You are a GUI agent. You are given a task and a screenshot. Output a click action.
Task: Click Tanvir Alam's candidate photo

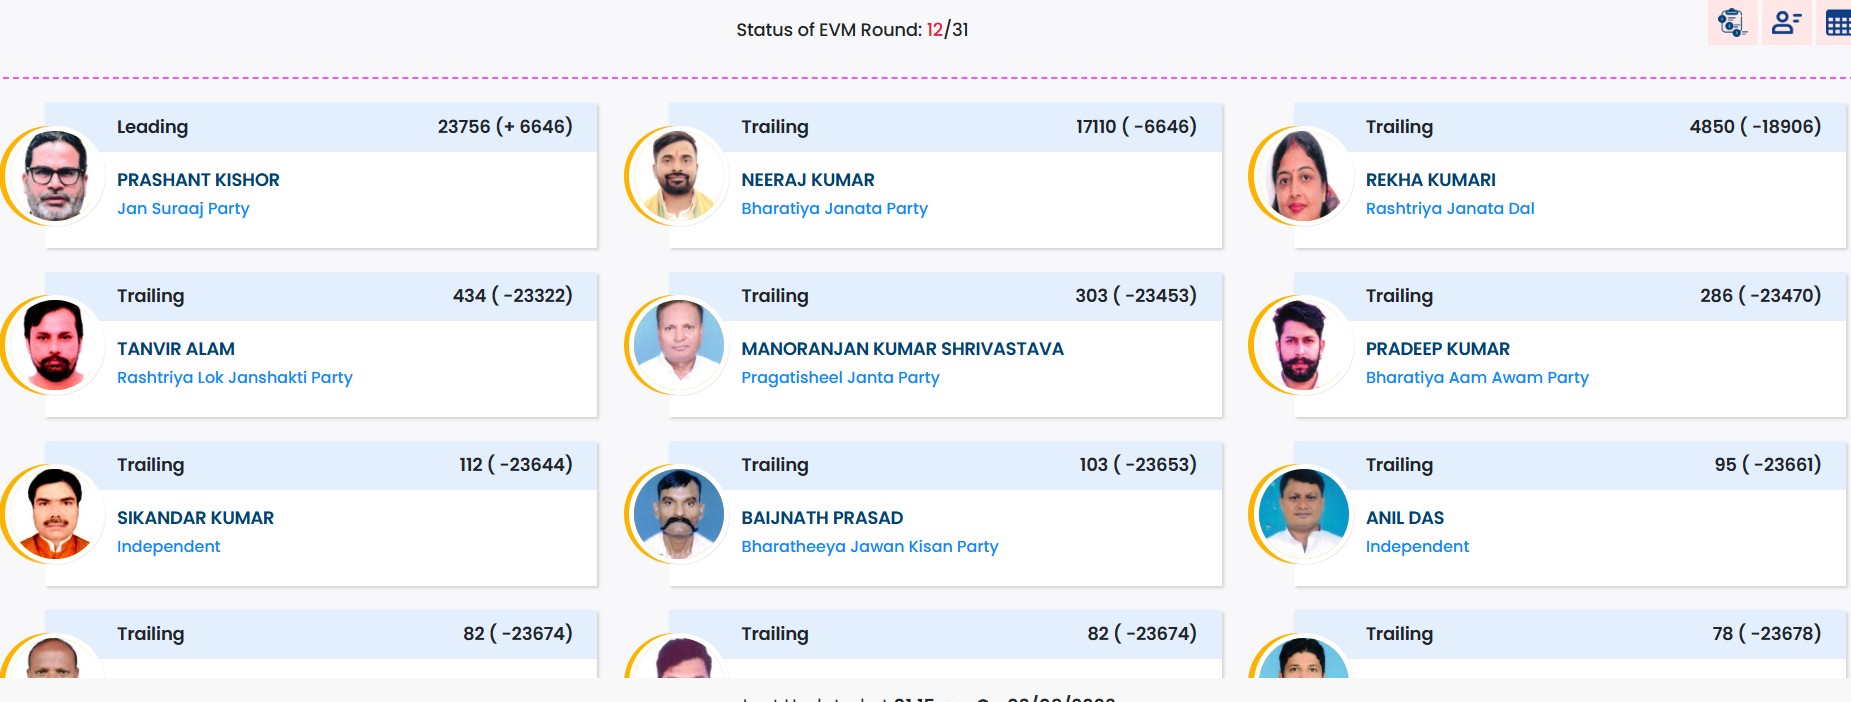[54, 345]
